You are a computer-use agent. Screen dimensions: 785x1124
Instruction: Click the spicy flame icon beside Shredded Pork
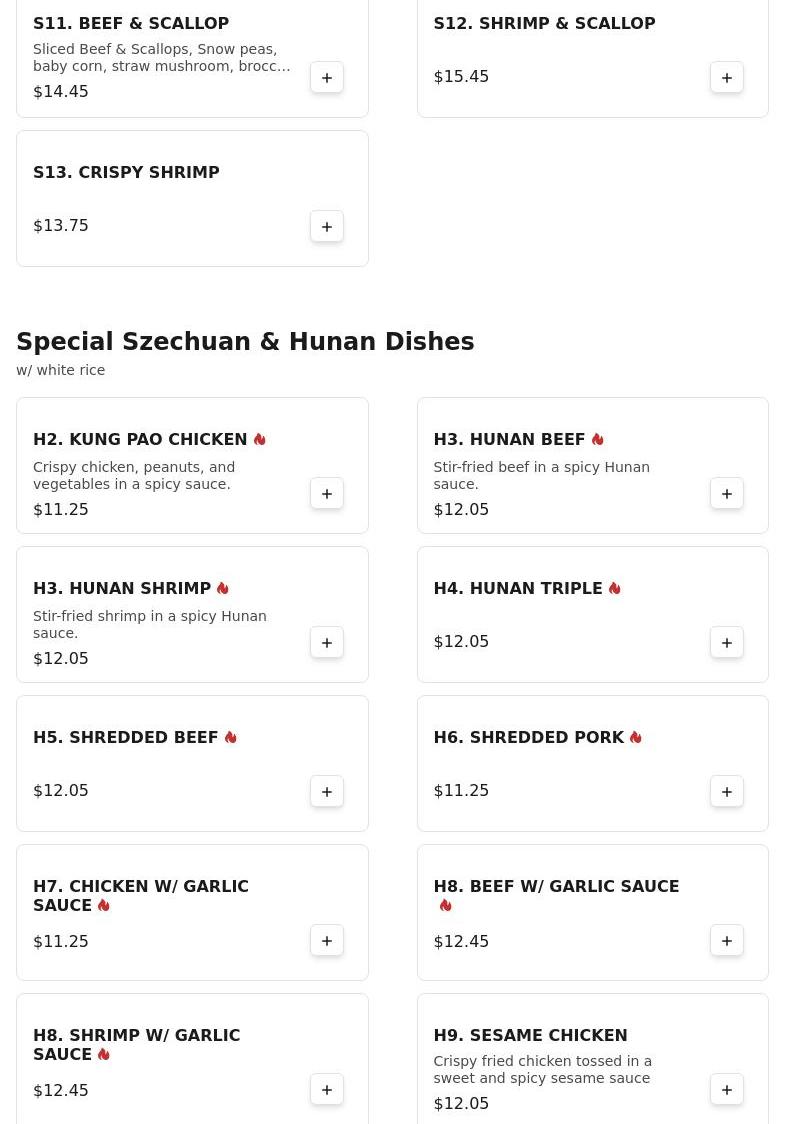[x=636, y=738]
